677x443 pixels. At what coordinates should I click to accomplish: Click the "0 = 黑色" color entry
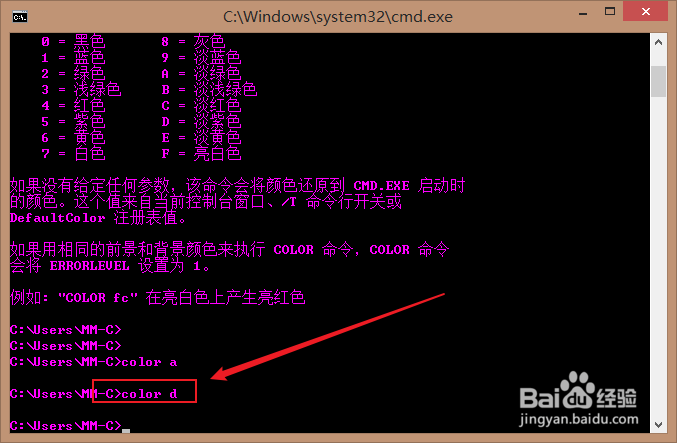(x=73, y=42)
